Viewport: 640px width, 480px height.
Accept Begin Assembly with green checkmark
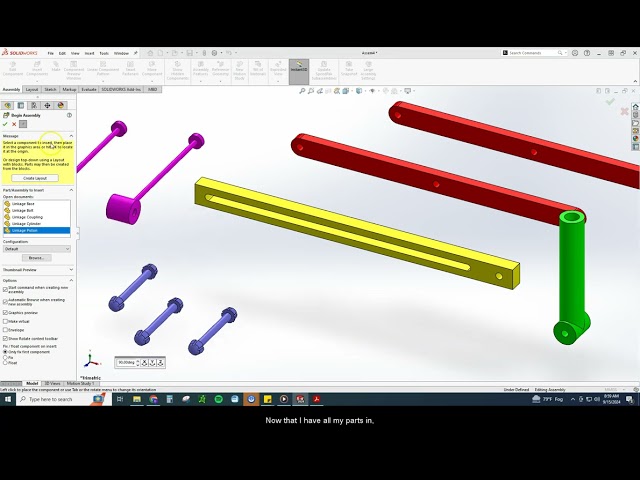tap(5, 124)
